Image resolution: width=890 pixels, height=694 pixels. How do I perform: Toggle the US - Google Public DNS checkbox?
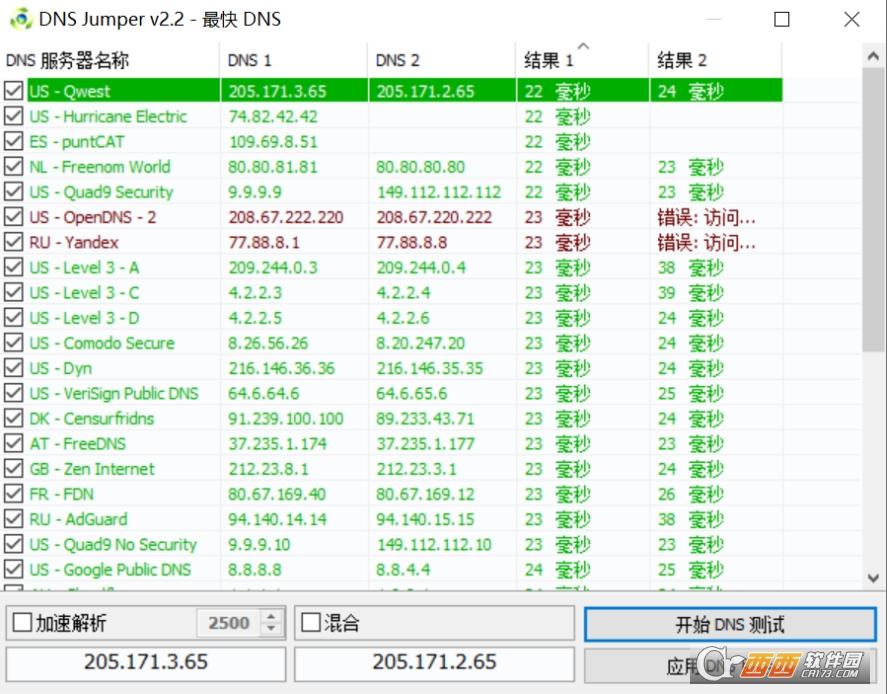coord(14,569)
